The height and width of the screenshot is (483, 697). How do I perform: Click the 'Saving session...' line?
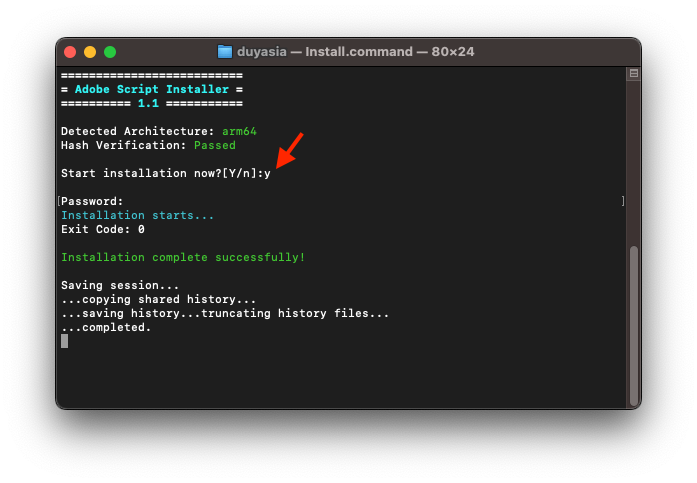click(x=120, y=285)
